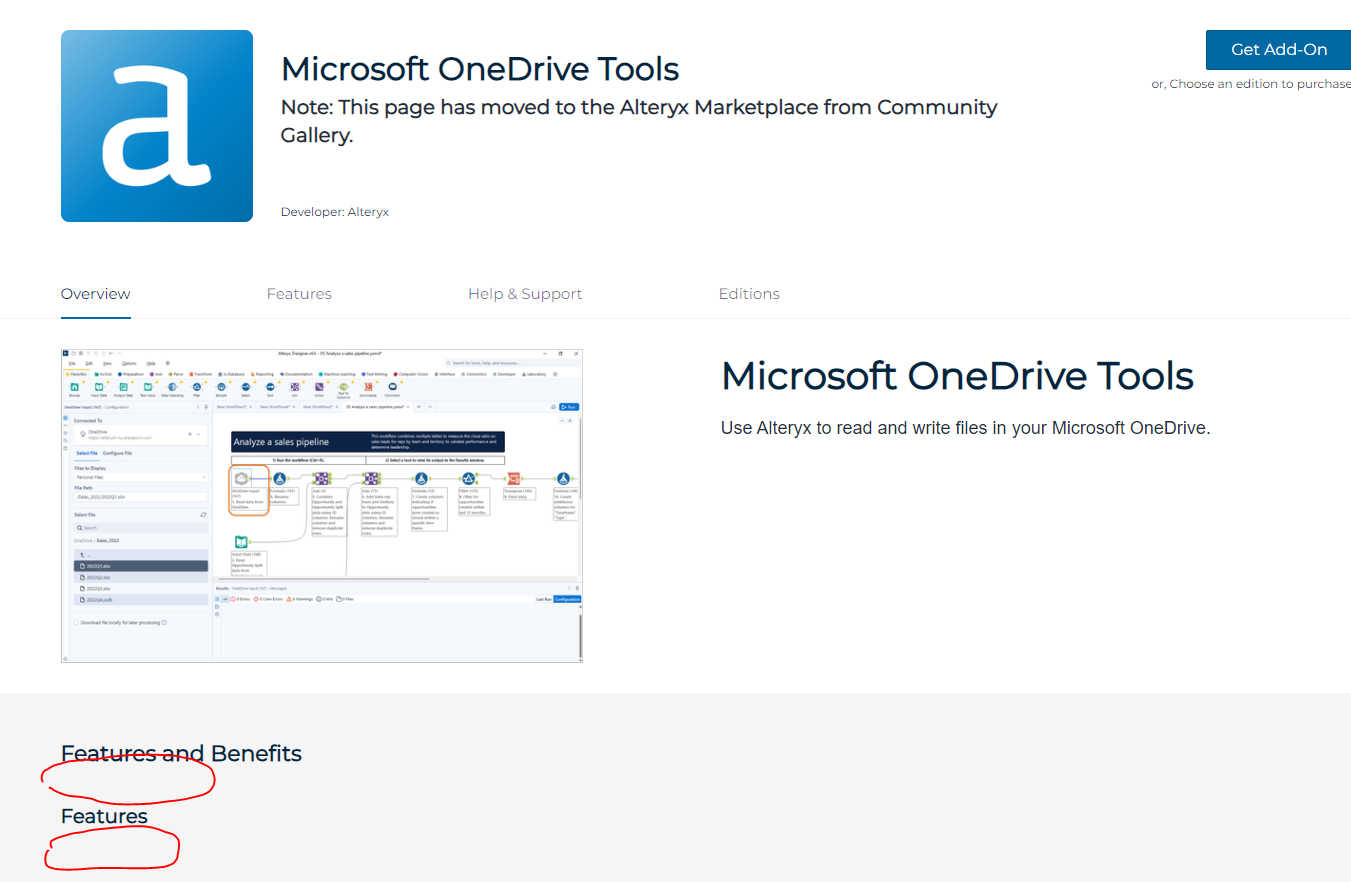Click the Get Add-On button
The height and width of the screenshot is (882, 1351).
coord(1278,49)
